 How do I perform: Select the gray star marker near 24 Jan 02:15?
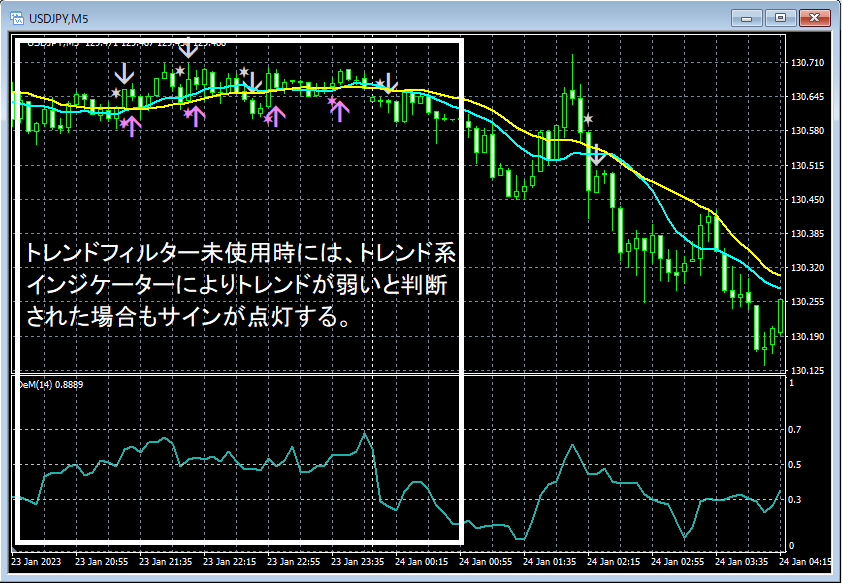[x=588, y=119]
